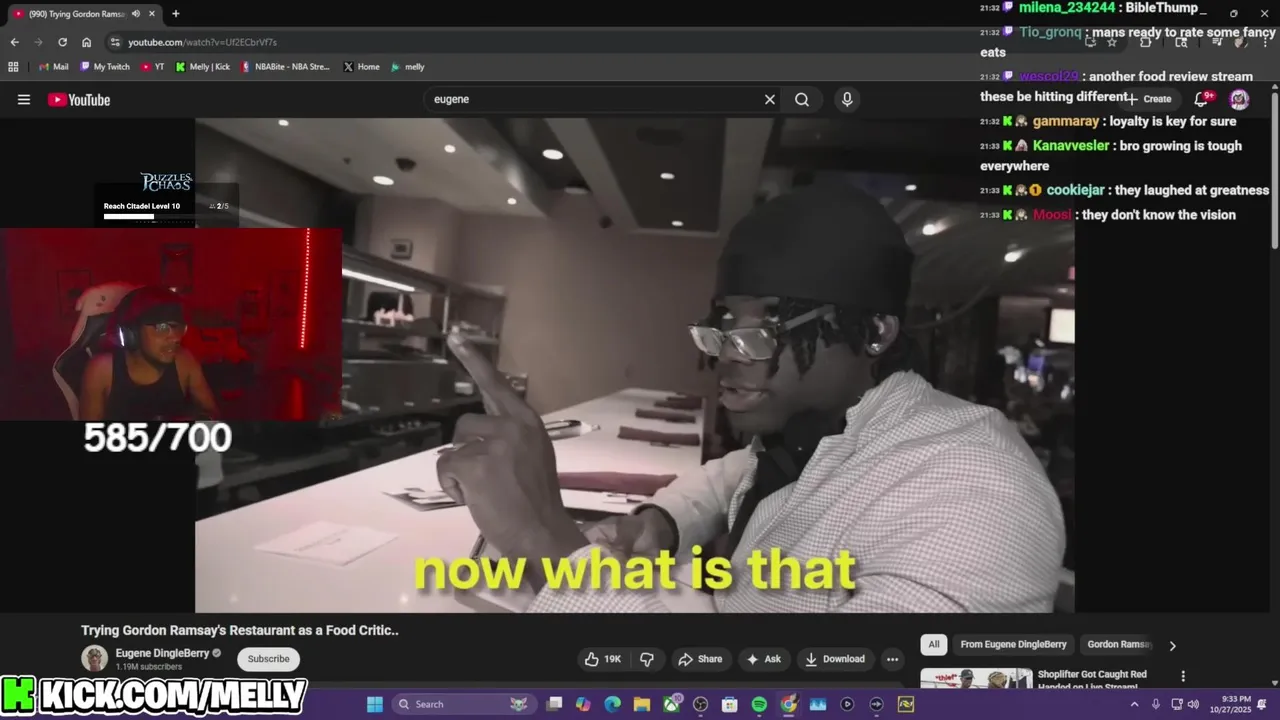Open the Mail bookmark

tap(53, 67)
